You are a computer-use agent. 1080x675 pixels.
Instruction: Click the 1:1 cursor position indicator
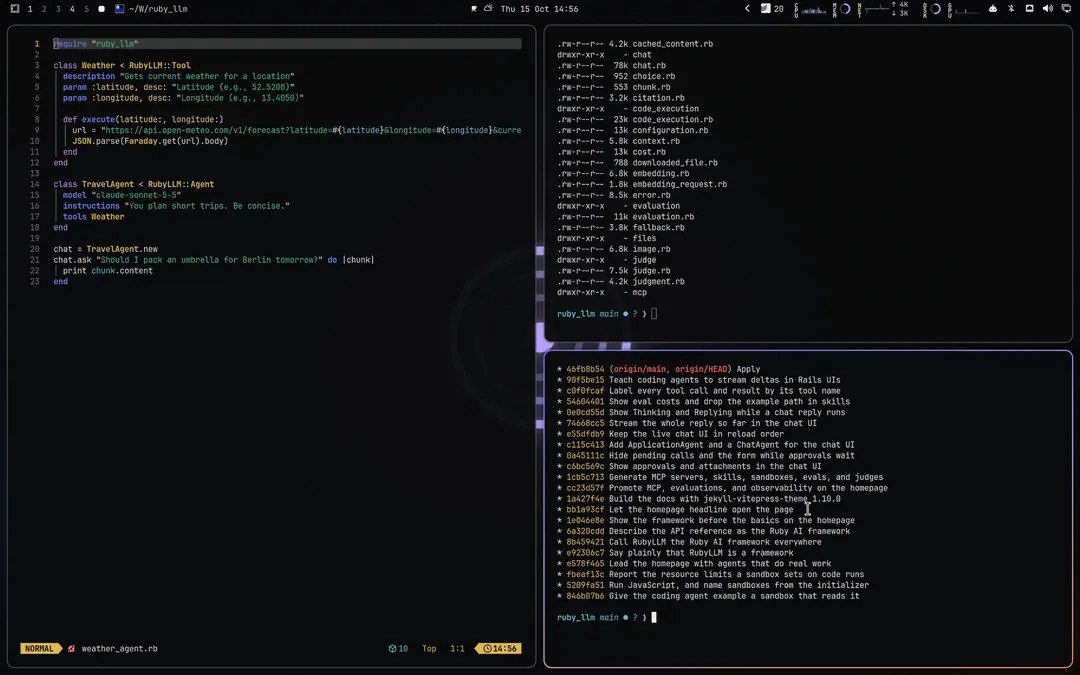point(457,648)
